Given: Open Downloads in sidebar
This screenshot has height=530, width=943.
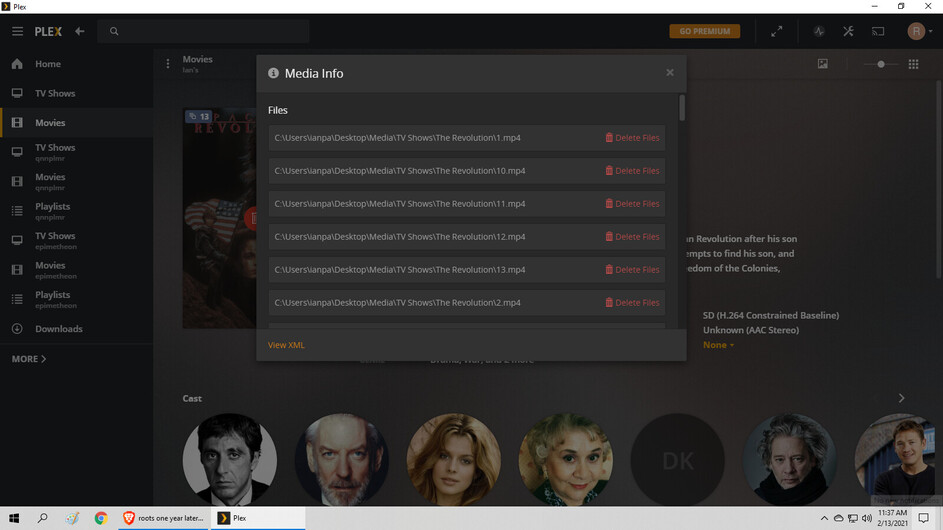Looking at the screenshot, I should (76, 329).
